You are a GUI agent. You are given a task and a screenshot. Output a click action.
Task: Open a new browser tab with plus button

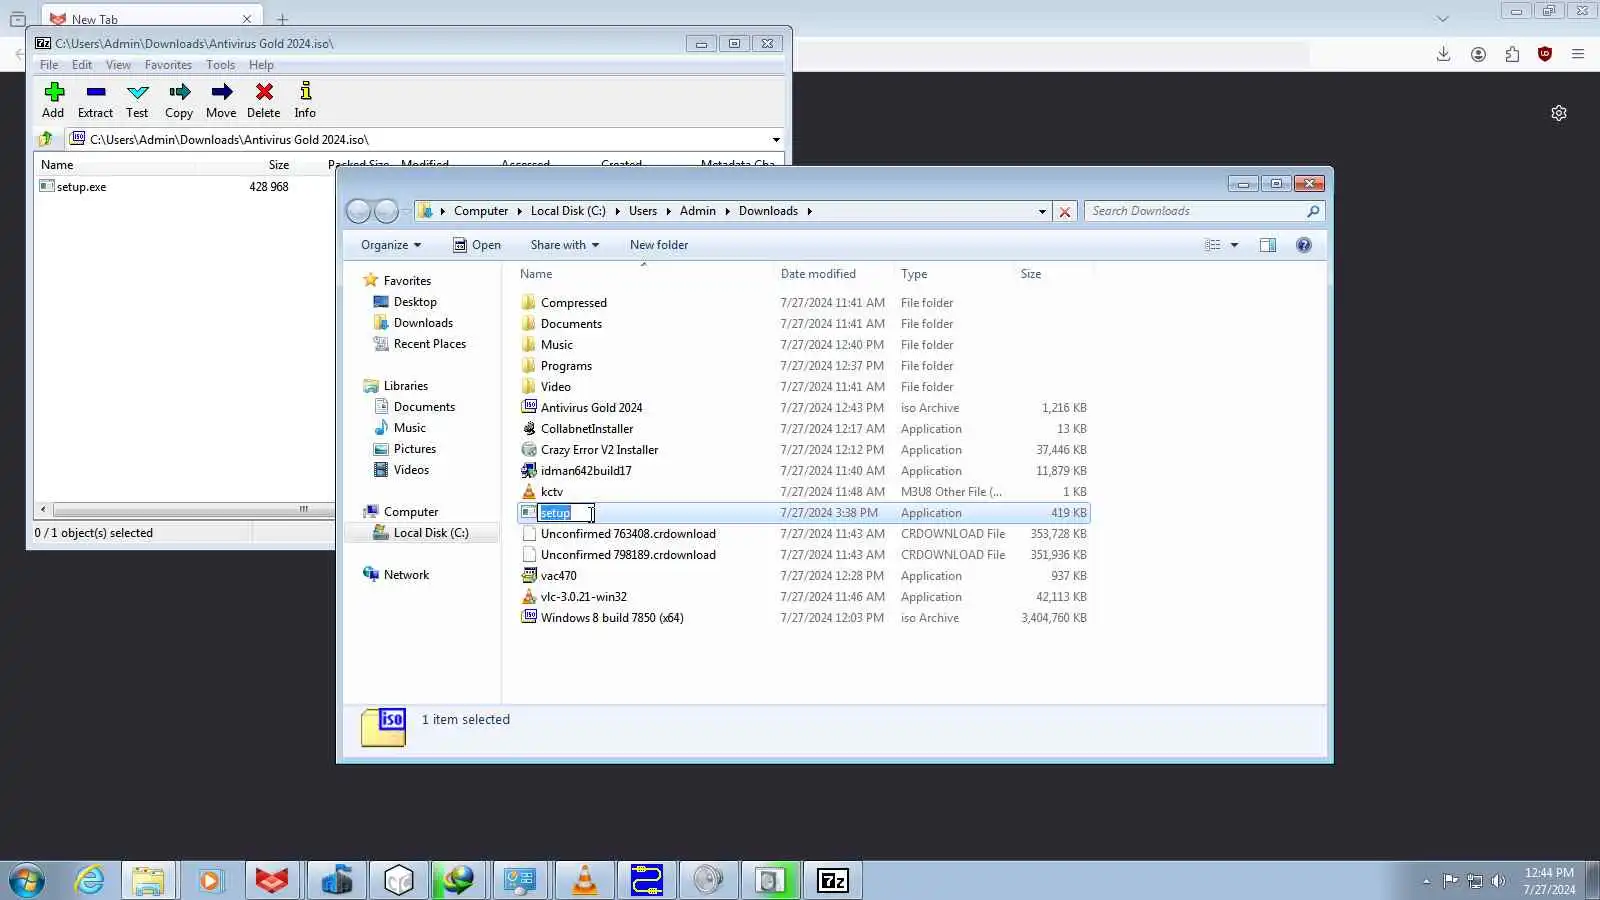(x=282, y=19)
